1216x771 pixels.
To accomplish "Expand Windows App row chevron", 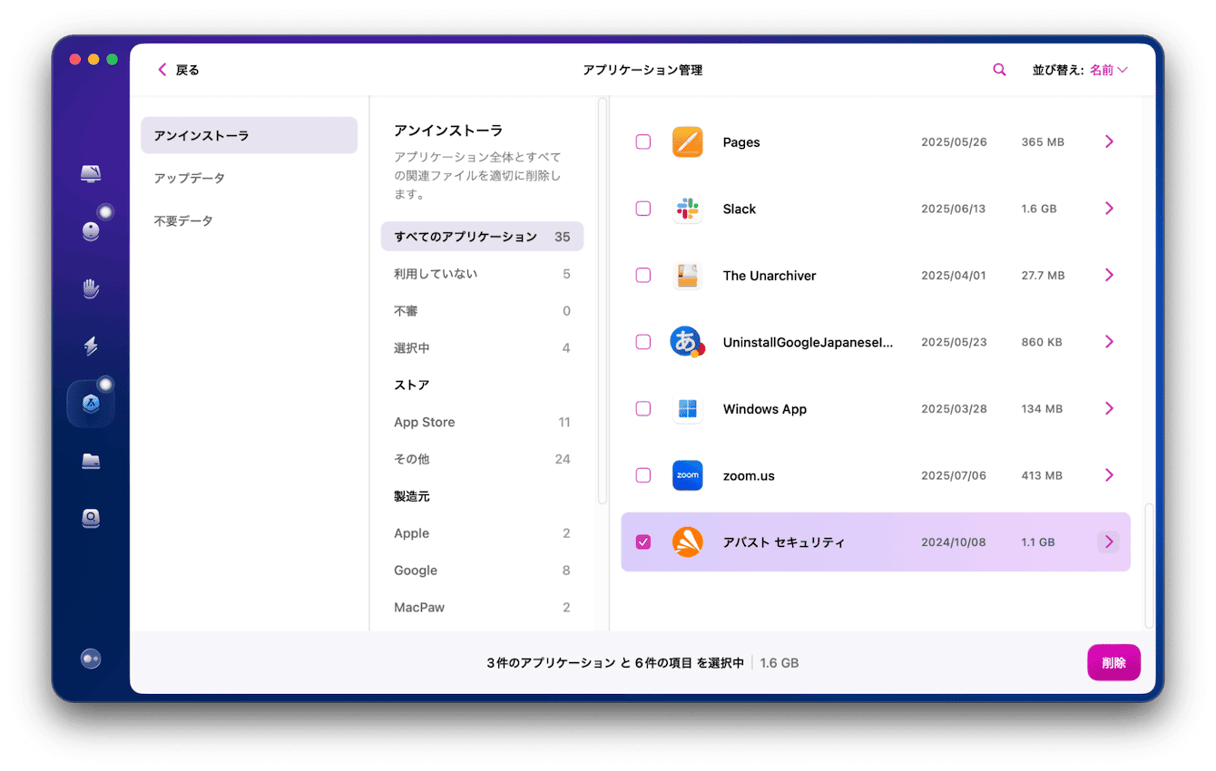I will [1109, 409].
